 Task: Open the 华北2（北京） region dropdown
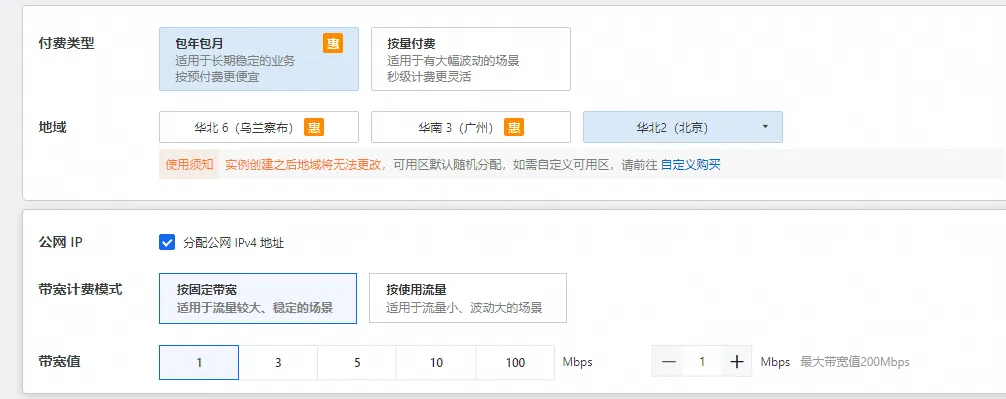coord(682,127)
